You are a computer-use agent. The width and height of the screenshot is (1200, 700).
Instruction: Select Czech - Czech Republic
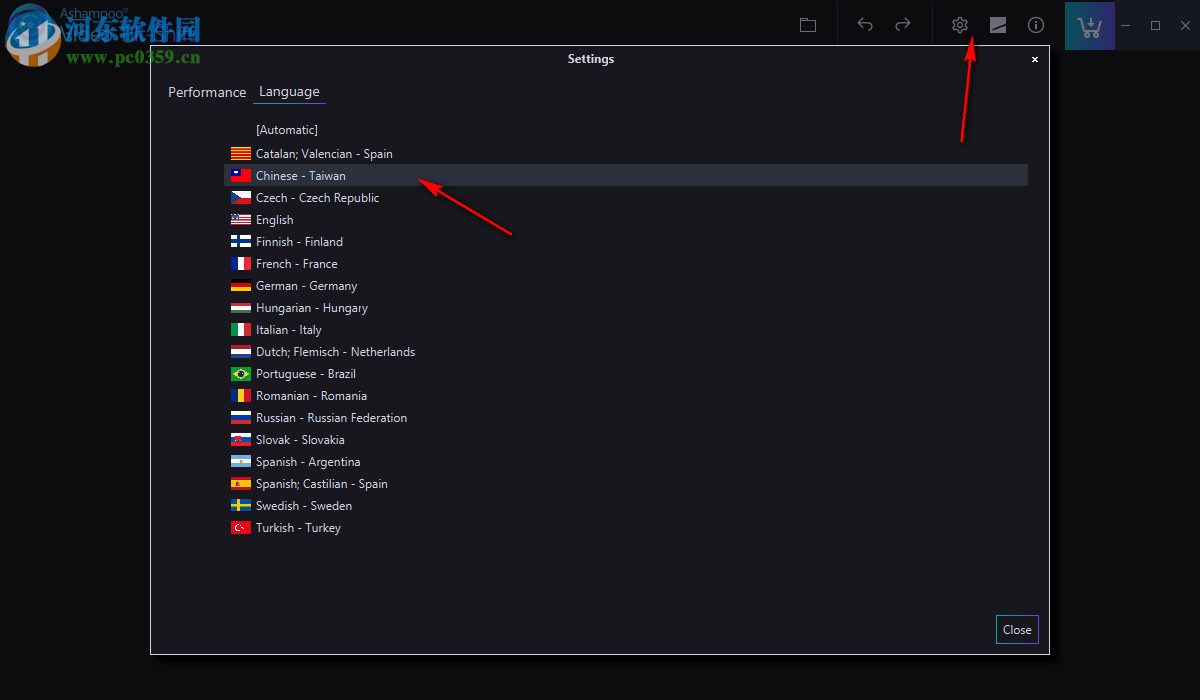[x=626, y=198]
